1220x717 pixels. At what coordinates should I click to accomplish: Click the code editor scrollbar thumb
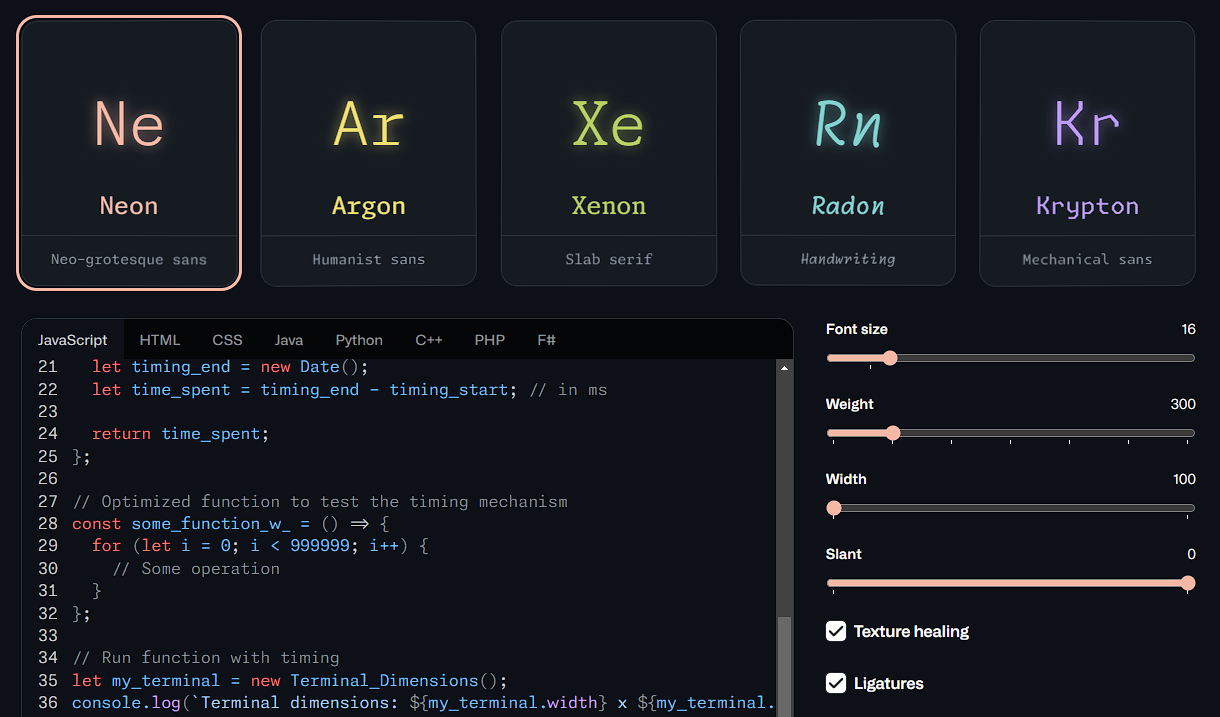(x=785, y=666)
